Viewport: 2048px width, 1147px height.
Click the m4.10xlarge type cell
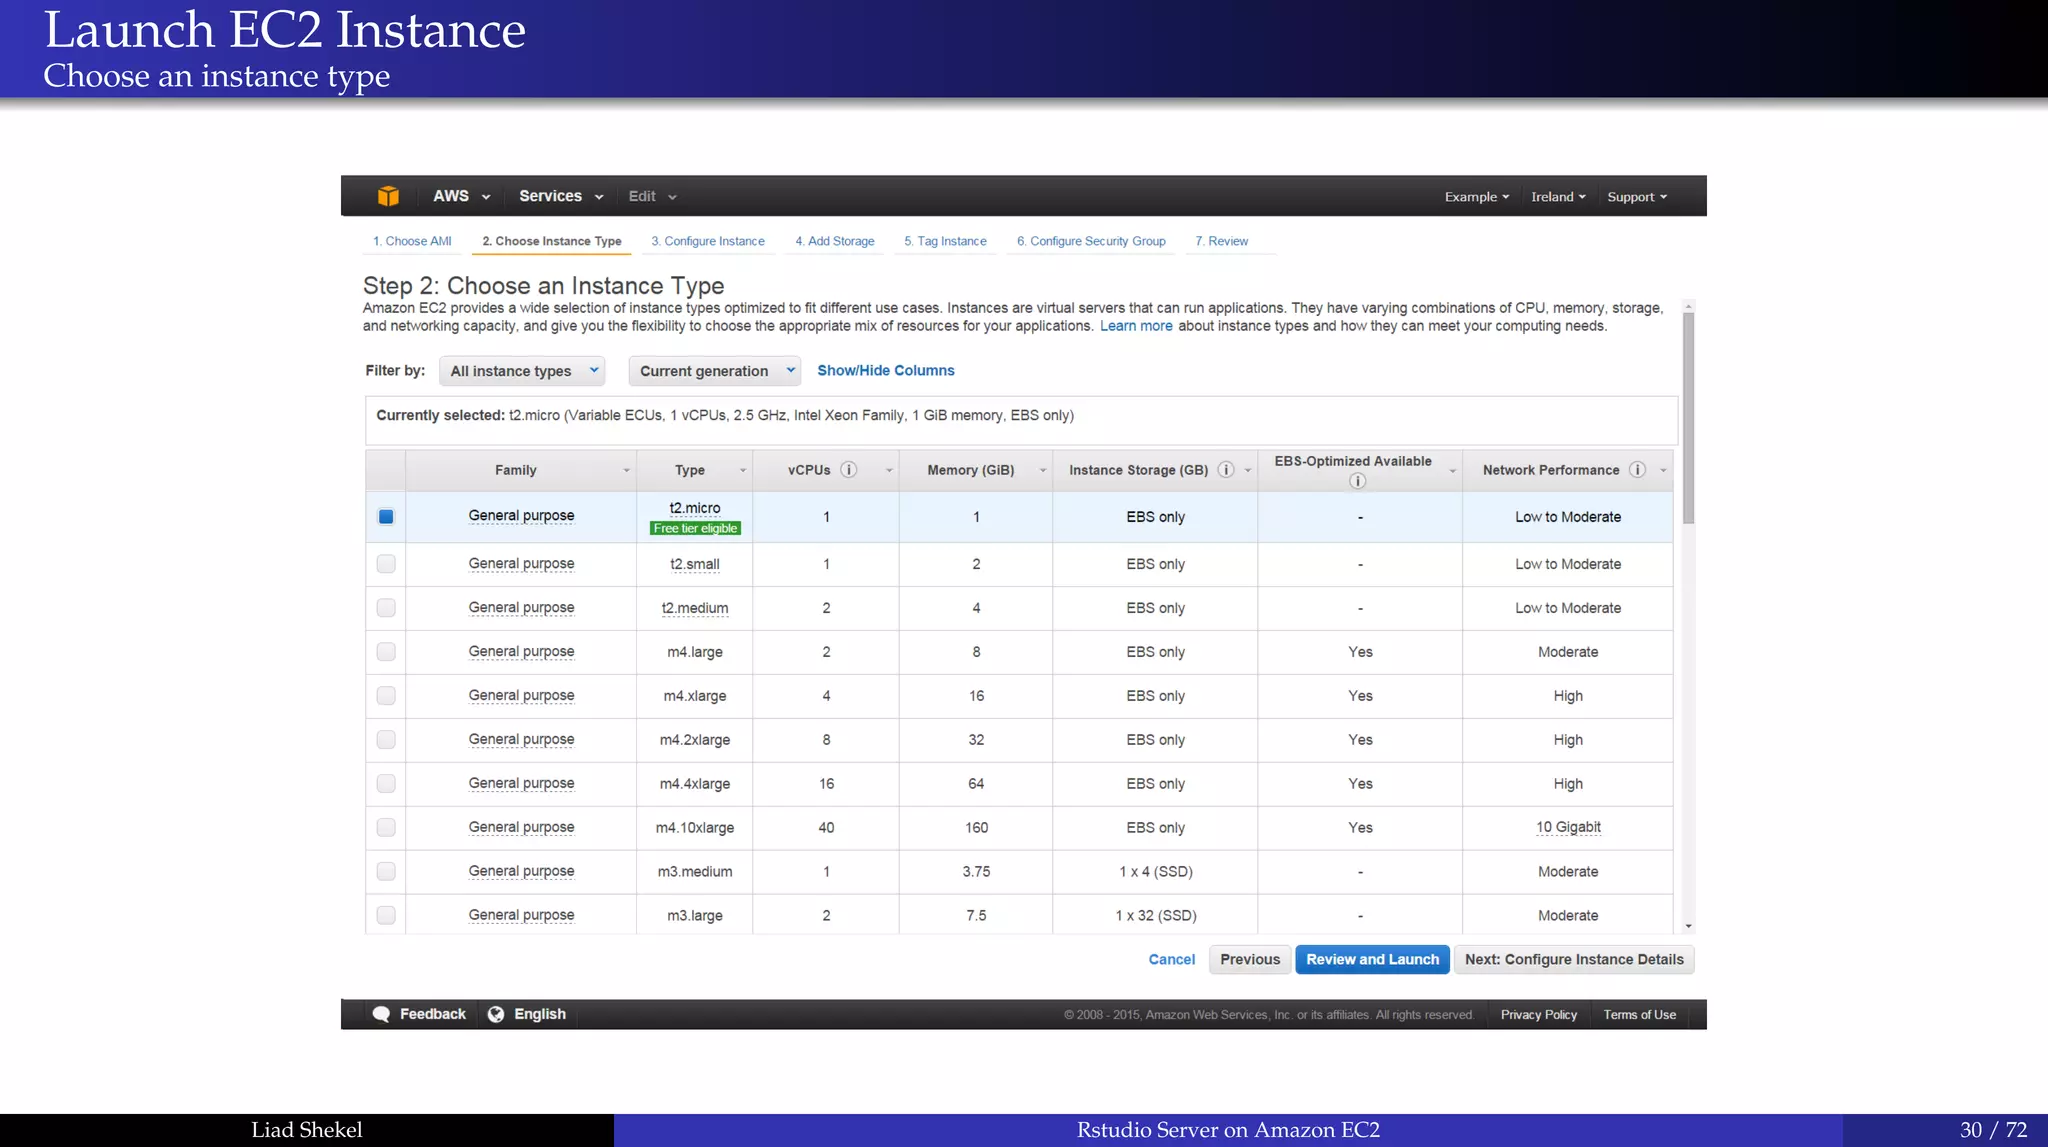click(x=695, y=828)
